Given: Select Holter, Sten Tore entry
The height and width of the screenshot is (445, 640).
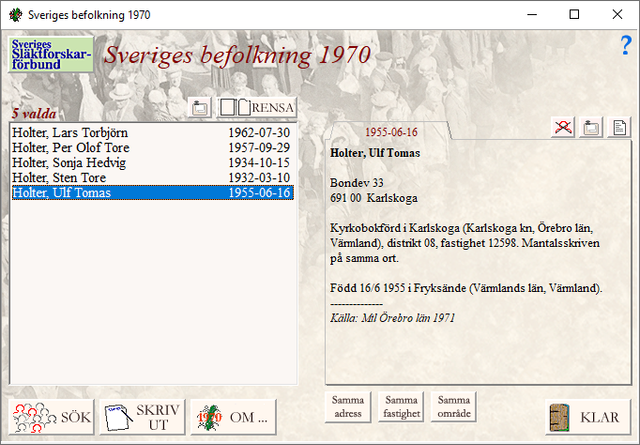Looking at the screenshot, I should point(153,178).
